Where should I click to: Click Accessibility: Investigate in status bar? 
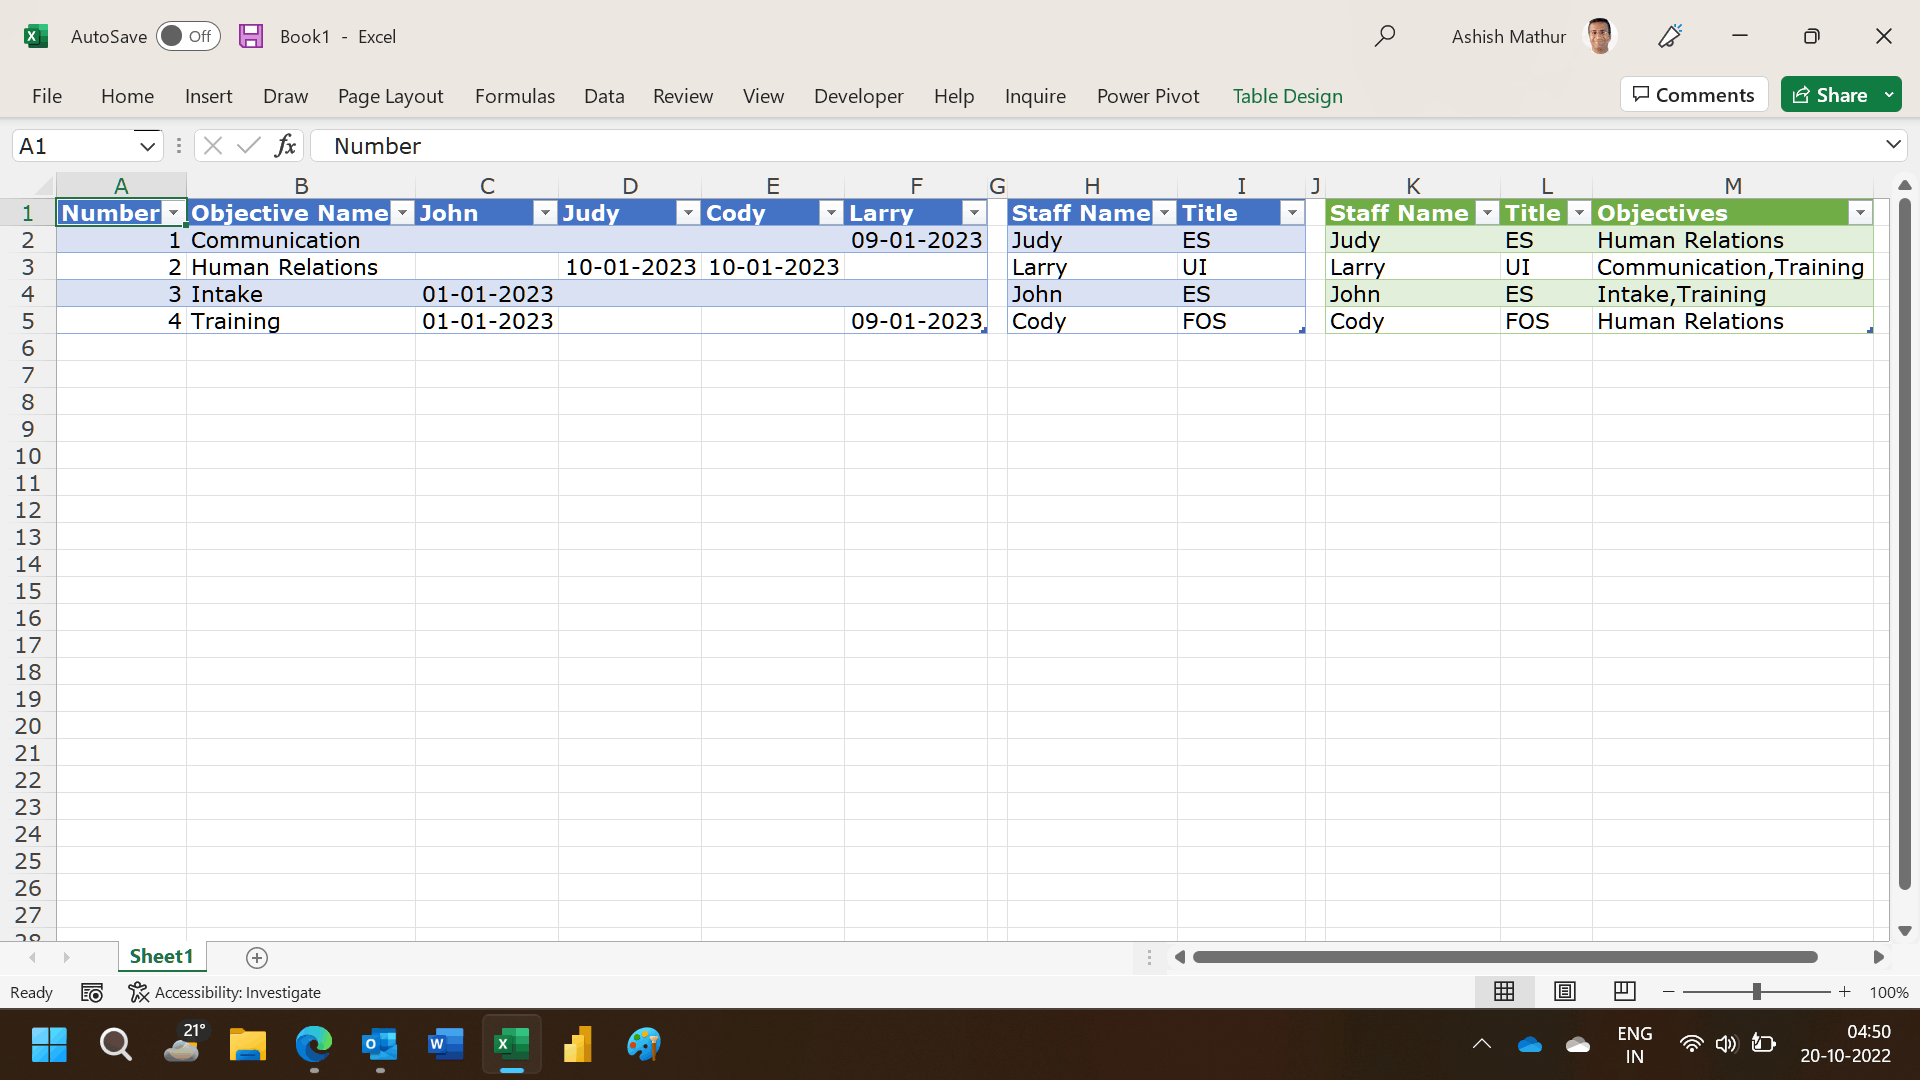point(225,992)
